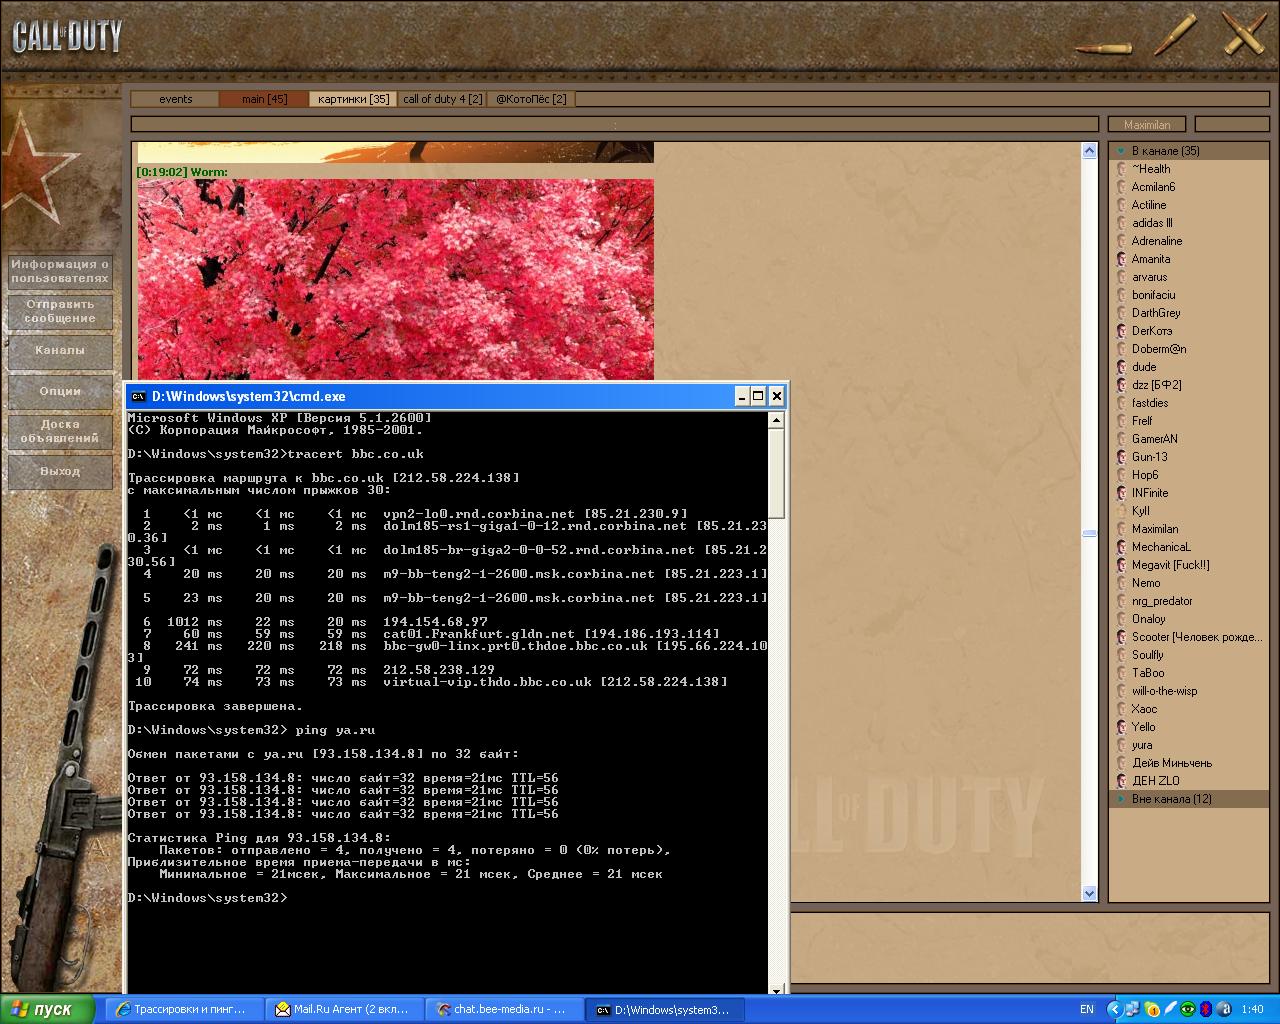Click the pencil icon in the chat header
The width and height of the screenshot is (1280, 1024).
point(1175,34)
